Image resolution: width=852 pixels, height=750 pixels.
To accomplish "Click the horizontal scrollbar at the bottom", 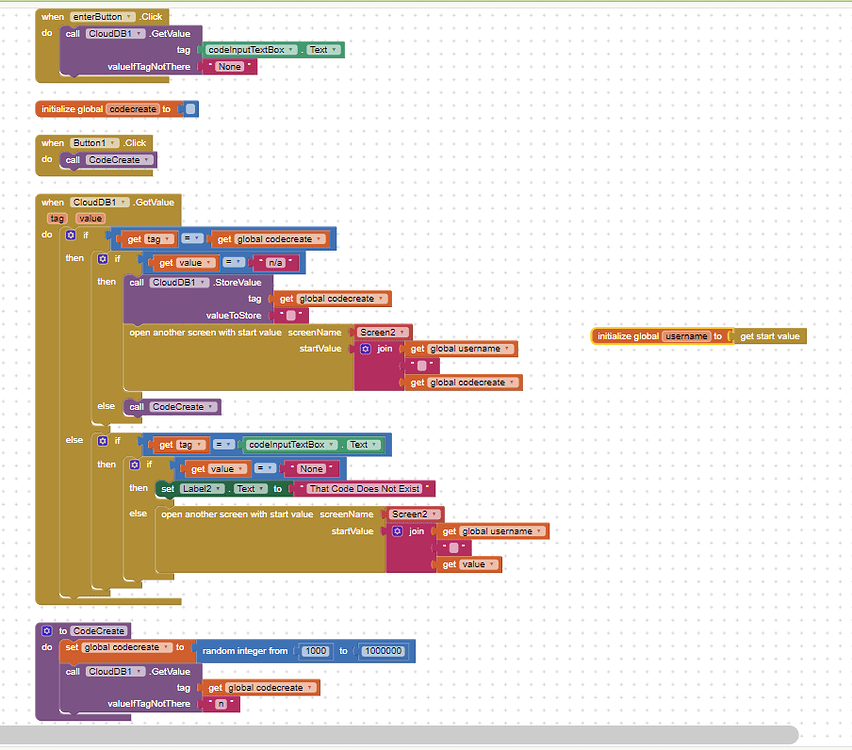I will click(400, 735).
